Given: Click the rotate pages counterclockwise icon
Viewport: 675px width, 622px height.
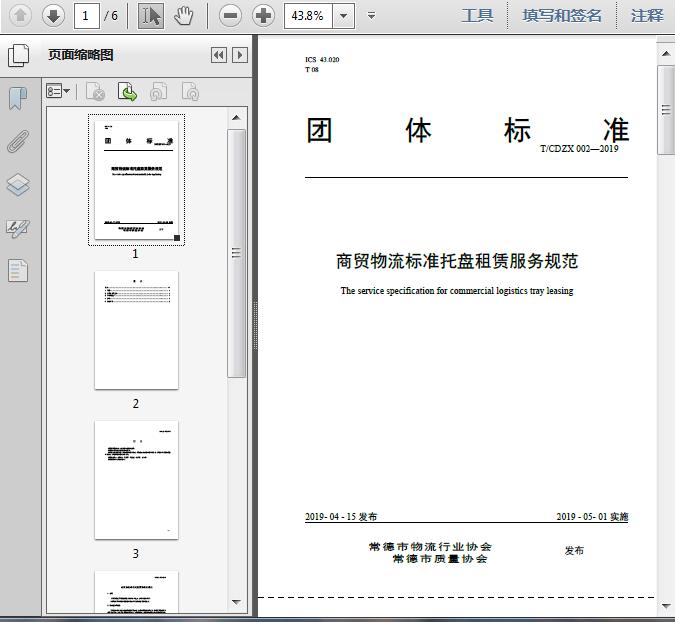Looking at the screenshot, I should coord(159,92).
